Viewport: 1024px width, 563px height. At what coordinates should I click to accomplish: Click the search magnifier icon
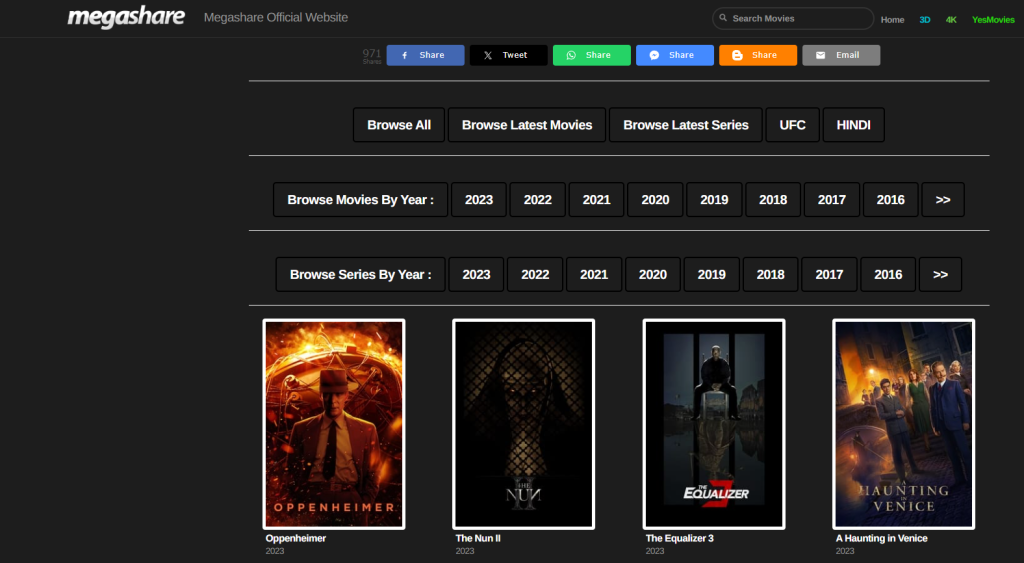(723, 18)
